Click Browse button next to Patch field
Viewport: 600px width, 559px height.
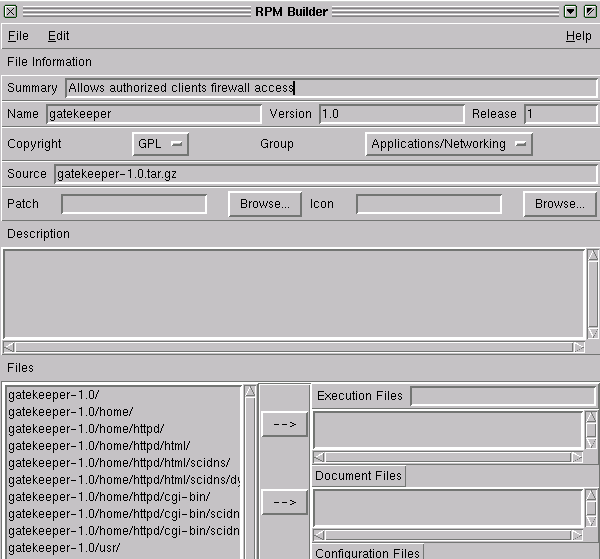coord(265,204)
